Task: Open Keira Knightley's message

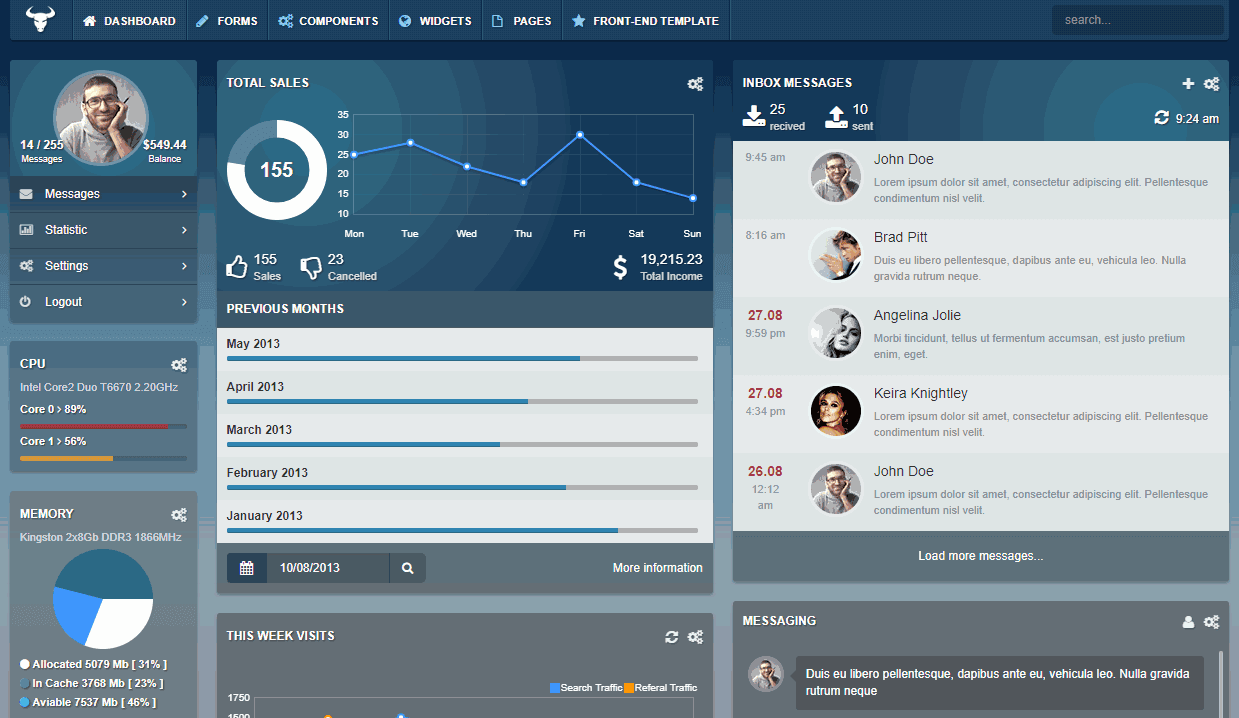Action: [x=981, y=414]
